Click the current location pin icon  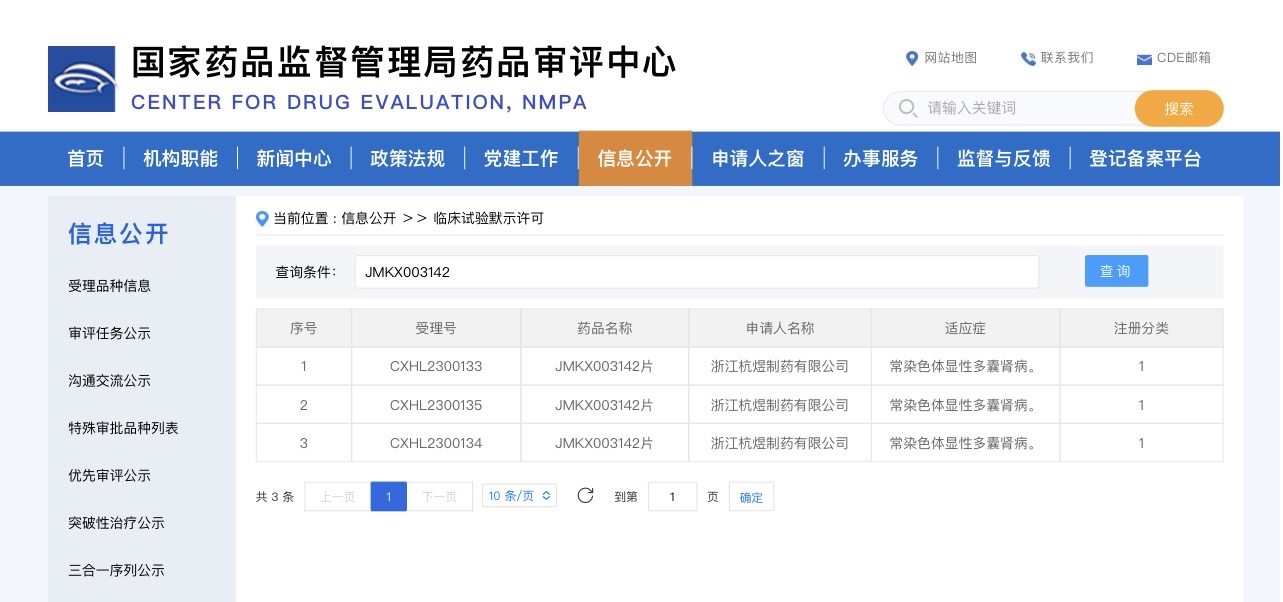pyautogui.click(x=263, y=219)
